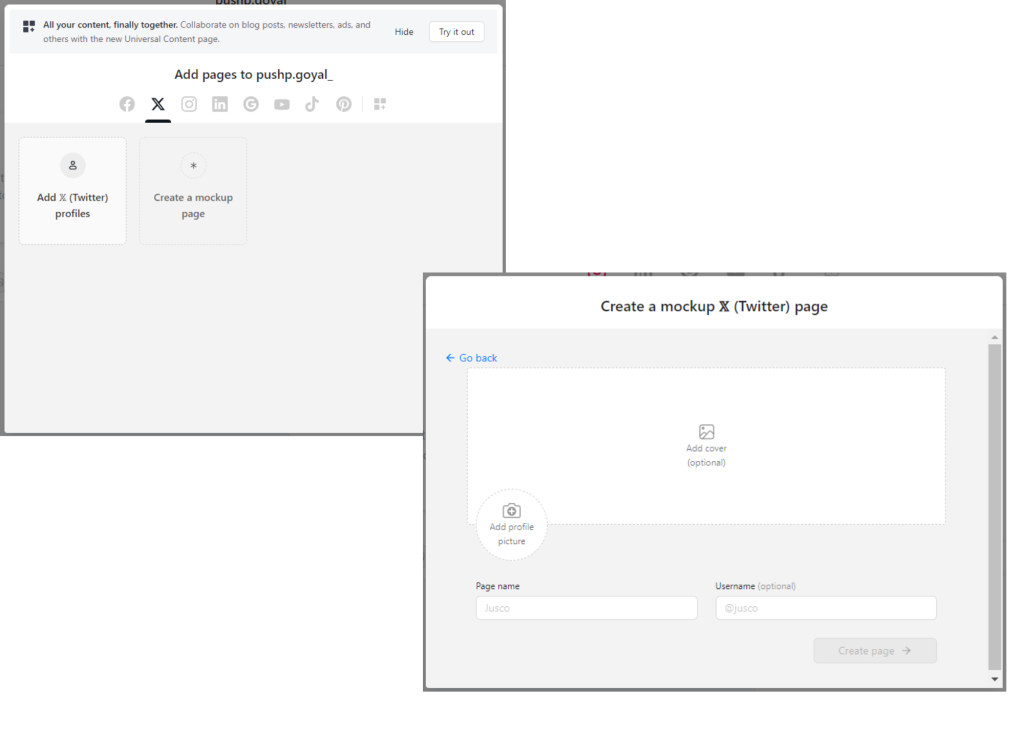Screen dimensions: 1024x732
Task: Focus the Username optional input field
Action: [x=825, y=608]
